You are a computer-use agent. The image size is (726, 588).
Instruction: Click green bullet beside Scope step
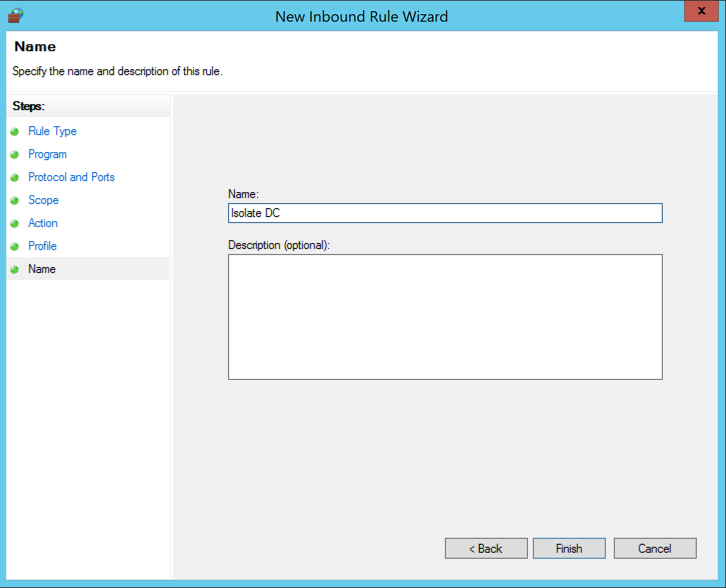click(x=15, y=200)
